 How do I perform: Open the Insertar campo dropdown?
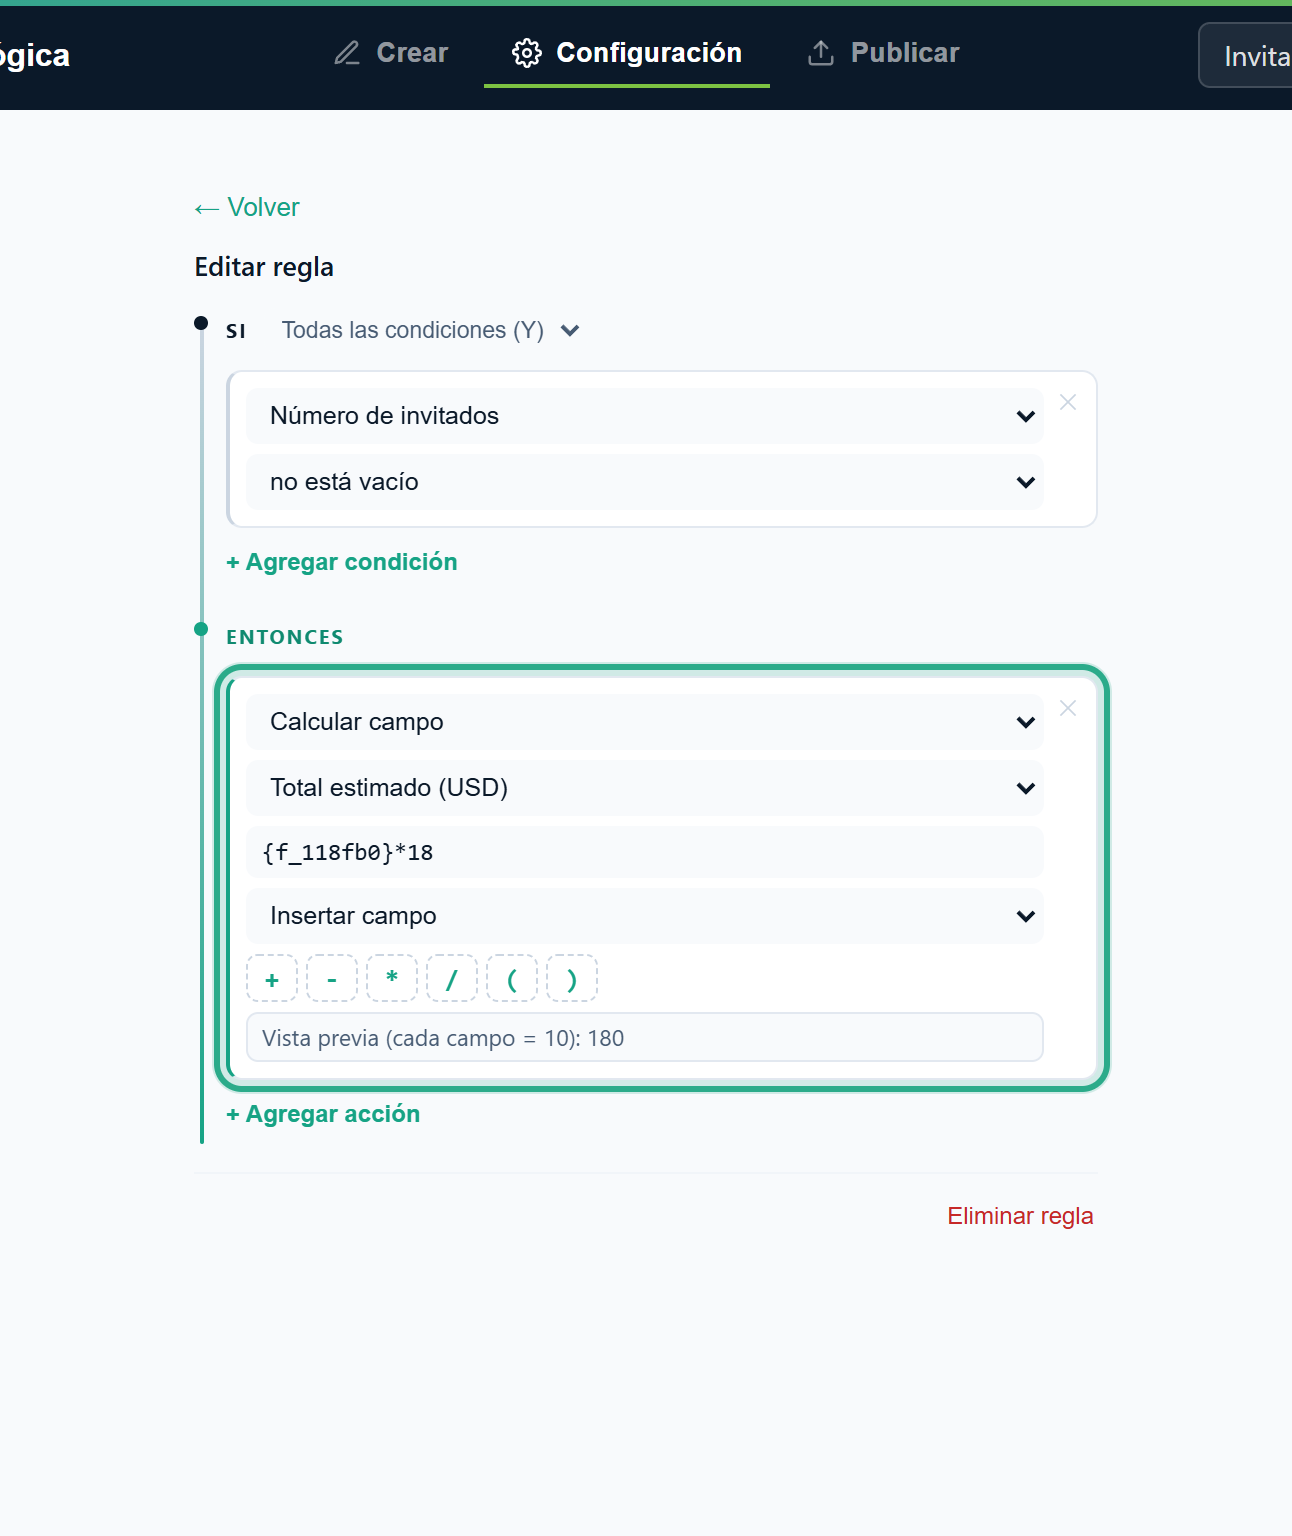pyautogui.click(x=645, y=916)
